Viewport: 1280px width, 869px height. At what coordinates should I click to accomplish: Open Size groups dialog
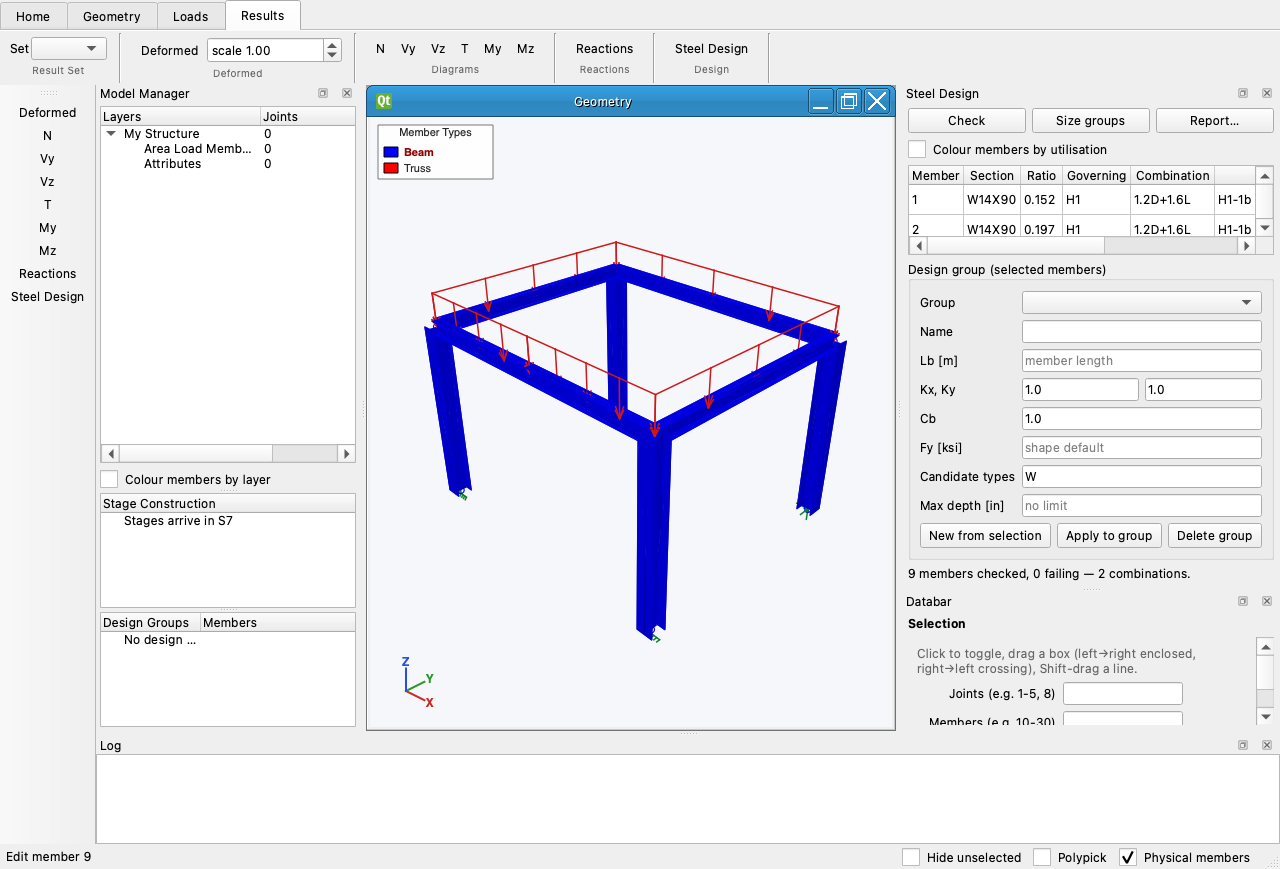pyautogui.click(x=1090, y=120)
